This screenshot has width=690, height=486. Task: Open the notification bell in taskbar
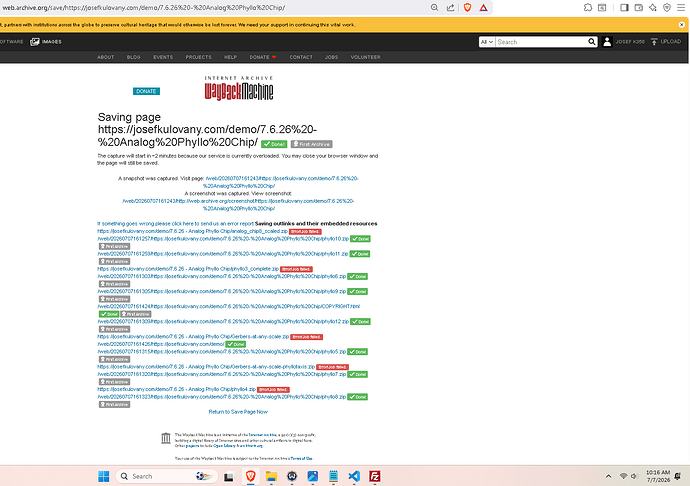[x=678, y=476]
